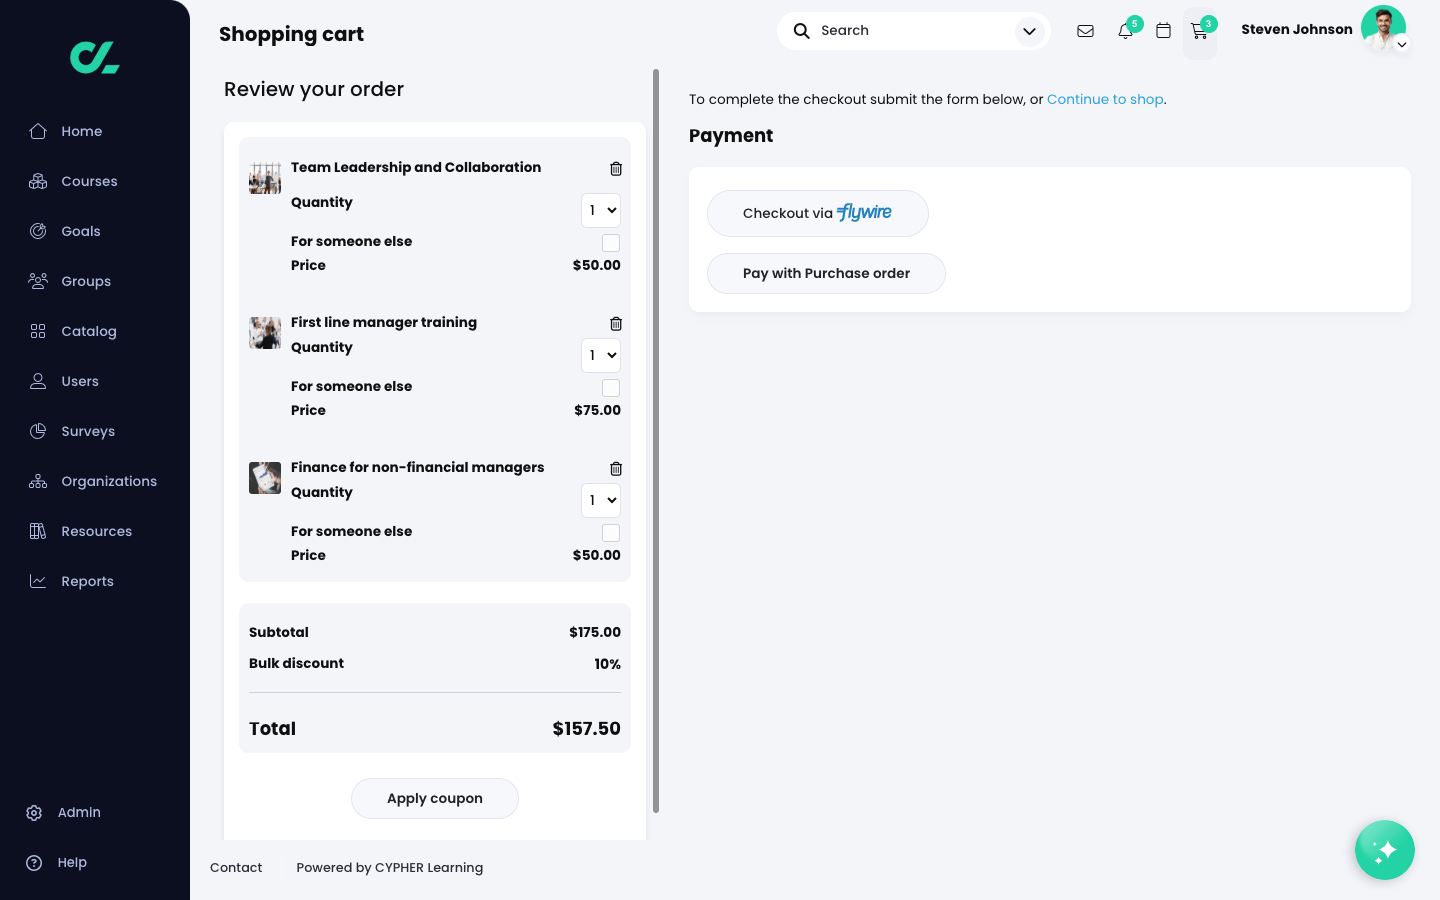Check For someone else for Team Leadership

point(611,243)
